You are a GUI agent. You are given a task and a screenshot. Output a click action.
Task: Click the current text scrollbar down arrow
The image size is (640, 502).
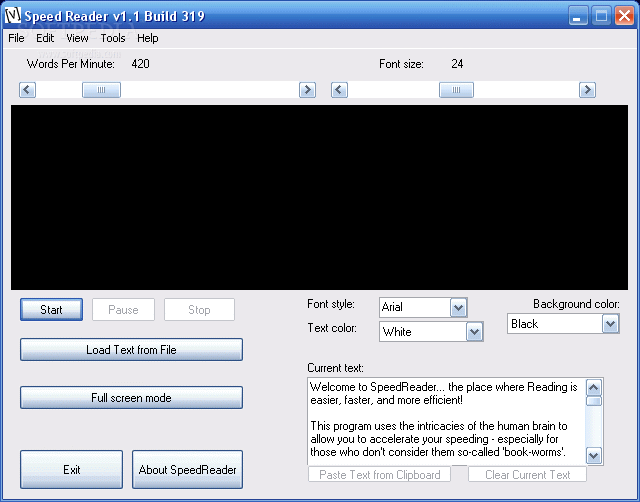594,455
